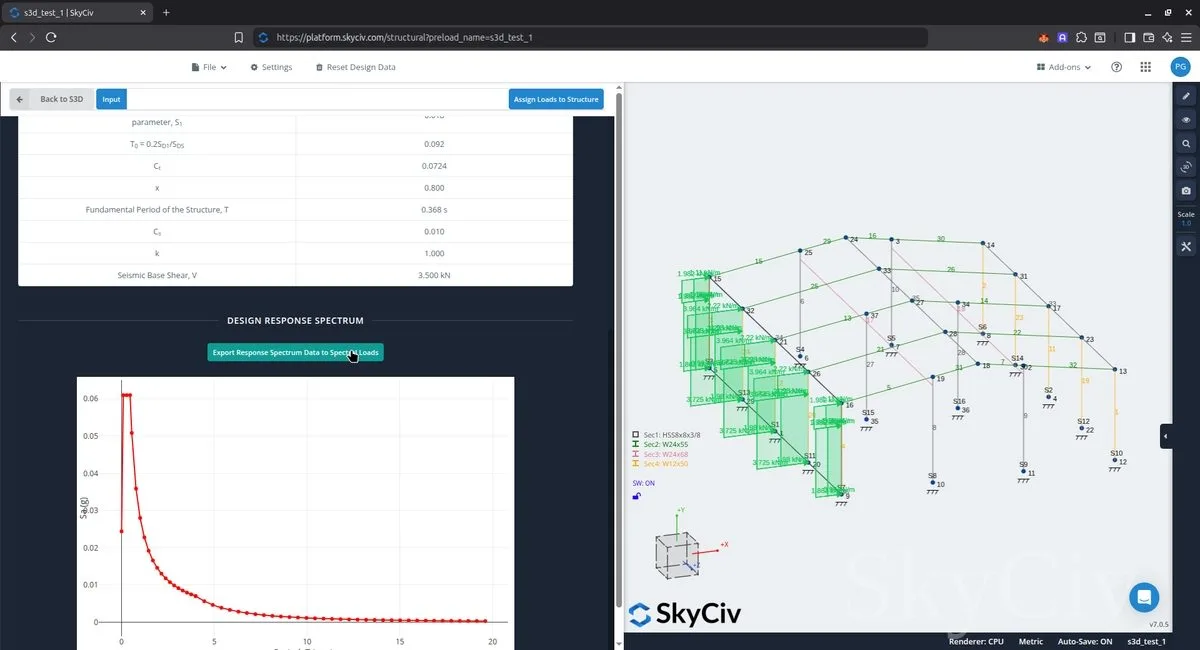This screenshot has height=650, width=1200.
Task: Take a screenshot with the camera icon
Action: (1186, 190)
